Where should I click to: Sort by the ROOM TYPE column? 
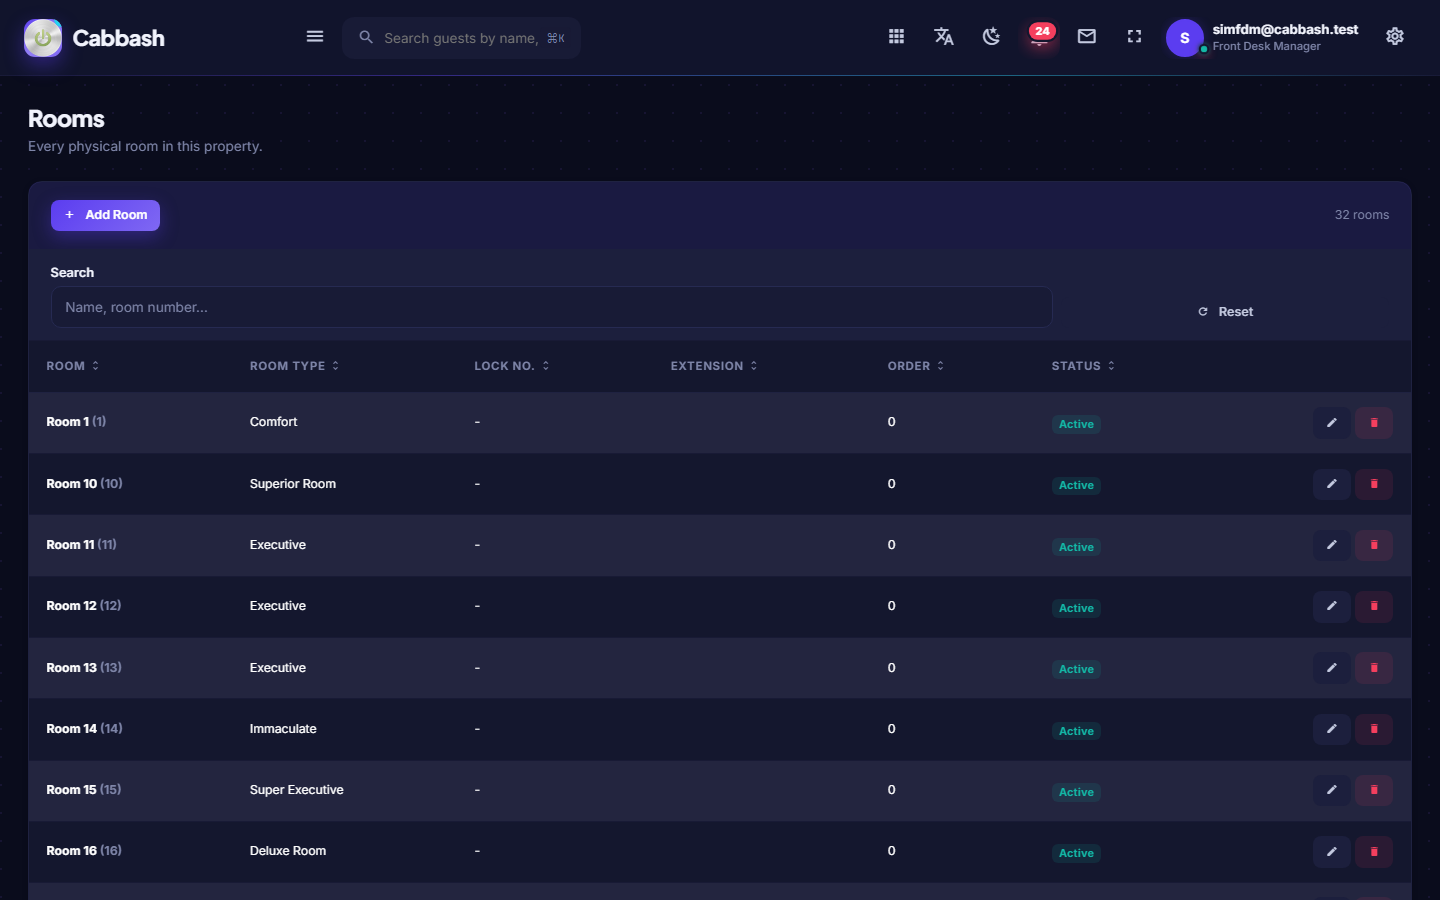pyautogui.click(x=295, y=366)
